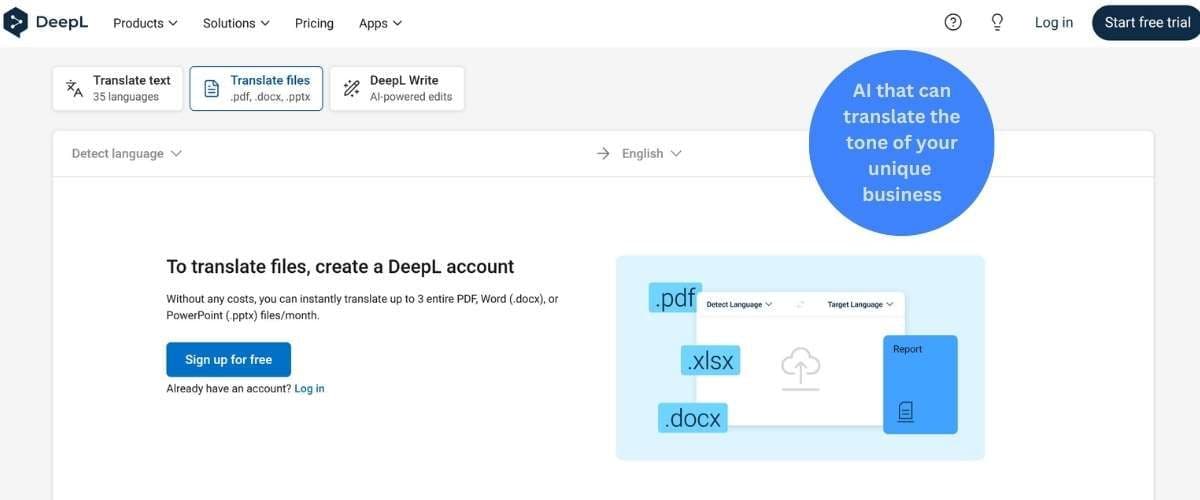Image resolution: width=1200 pixels, height=500 pixels.
Task: Expand the Apps menu
Action: point(380,22)
